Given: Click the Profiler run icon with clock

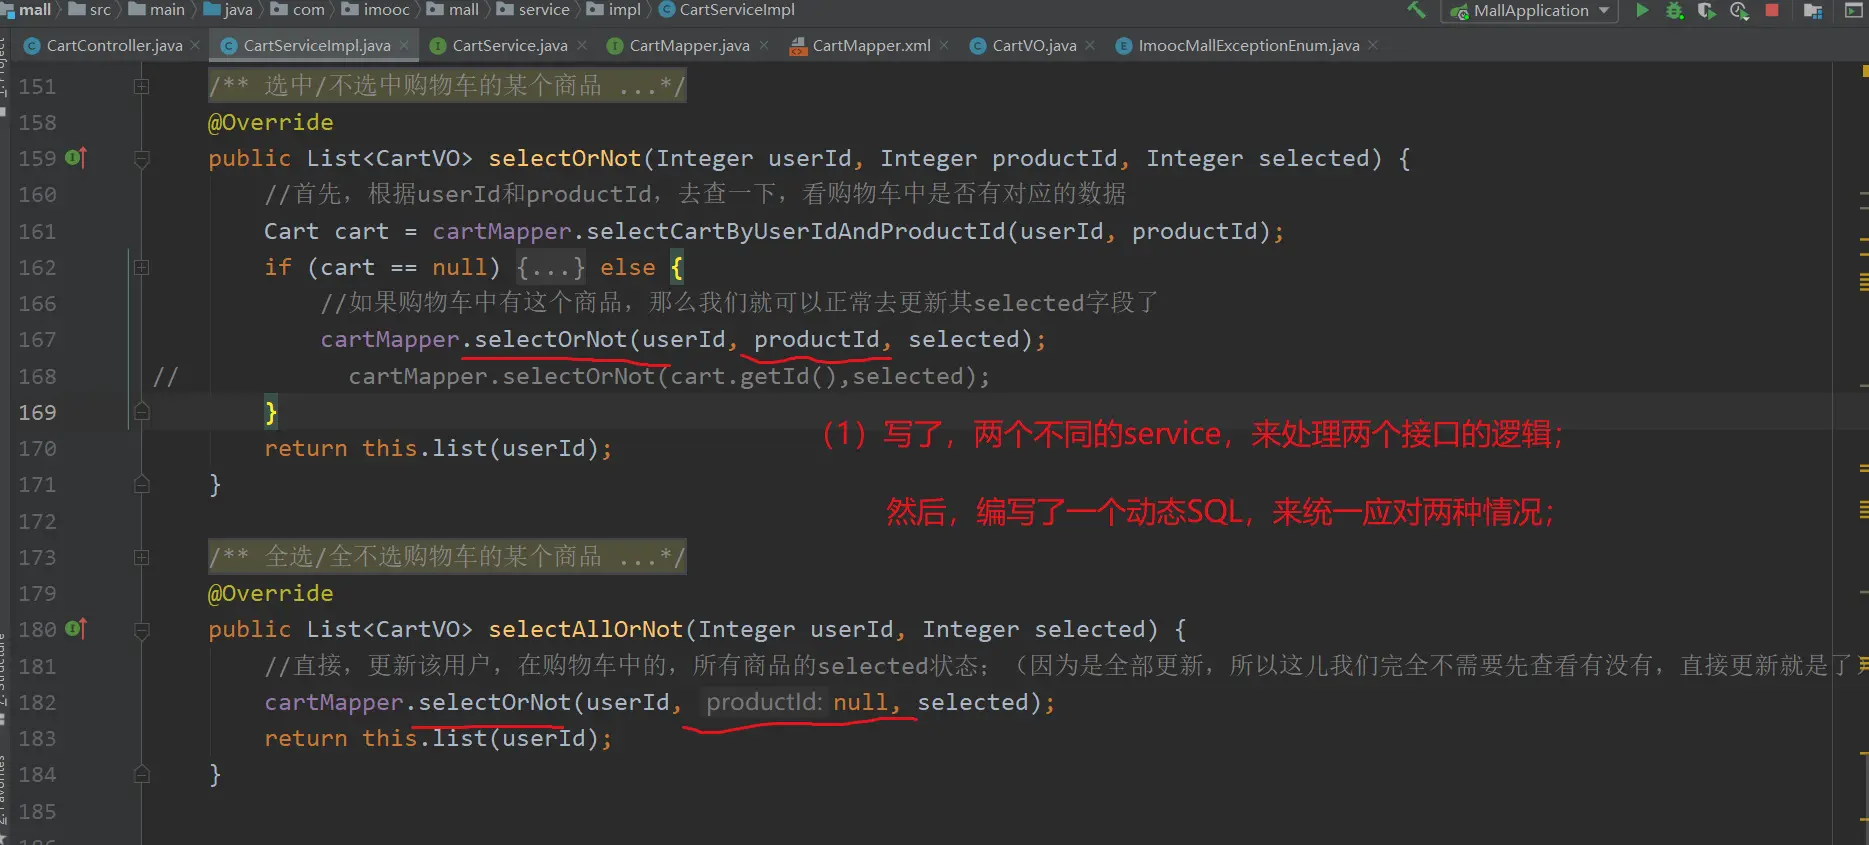Looking at the screenshot, I should click(x=1740, y=10).
